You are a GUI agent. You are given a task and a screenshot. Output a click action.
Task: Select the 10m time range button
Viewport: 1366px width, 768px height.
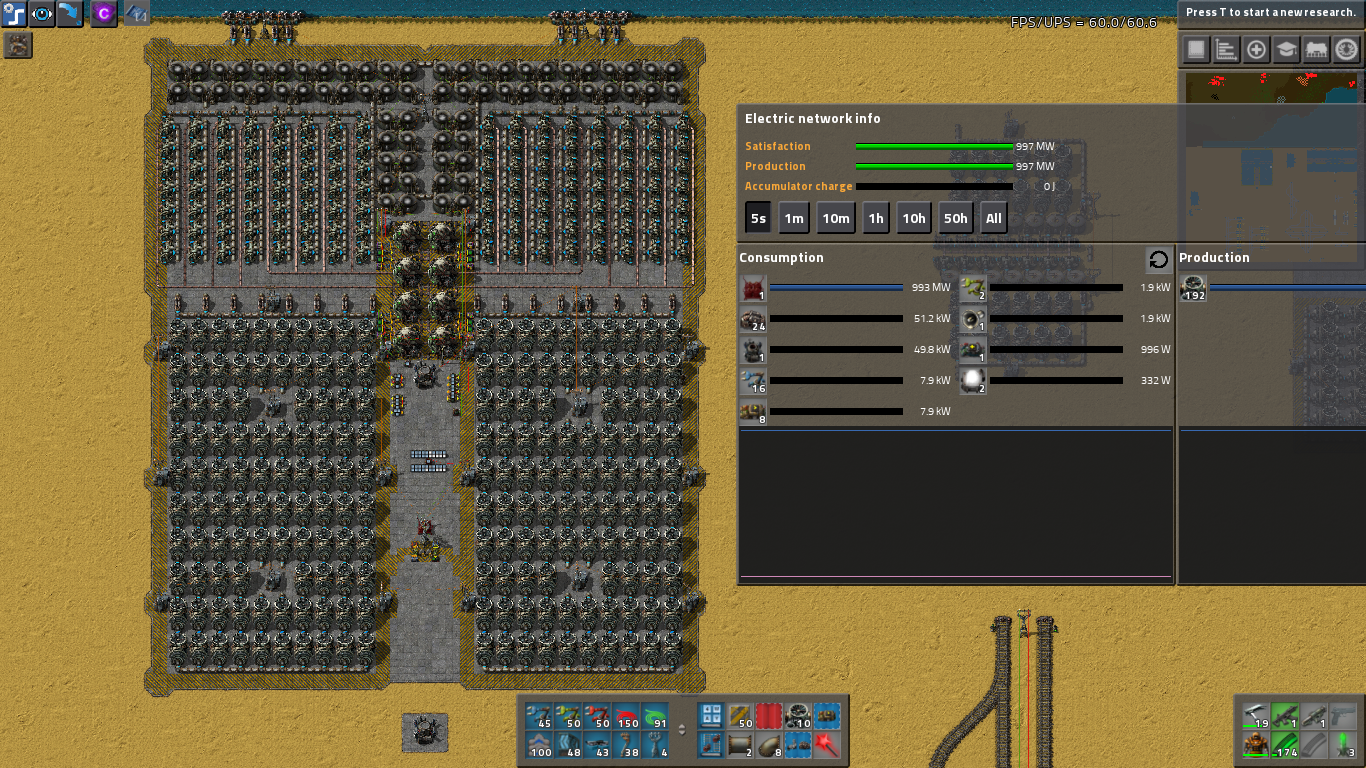(836, 218)
